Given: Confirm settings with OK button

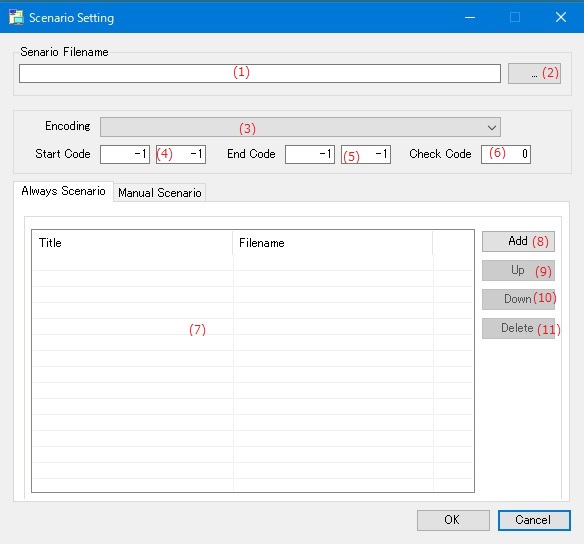Looking at the screenshot, I should pyautogui.click(x=453, y=520).
